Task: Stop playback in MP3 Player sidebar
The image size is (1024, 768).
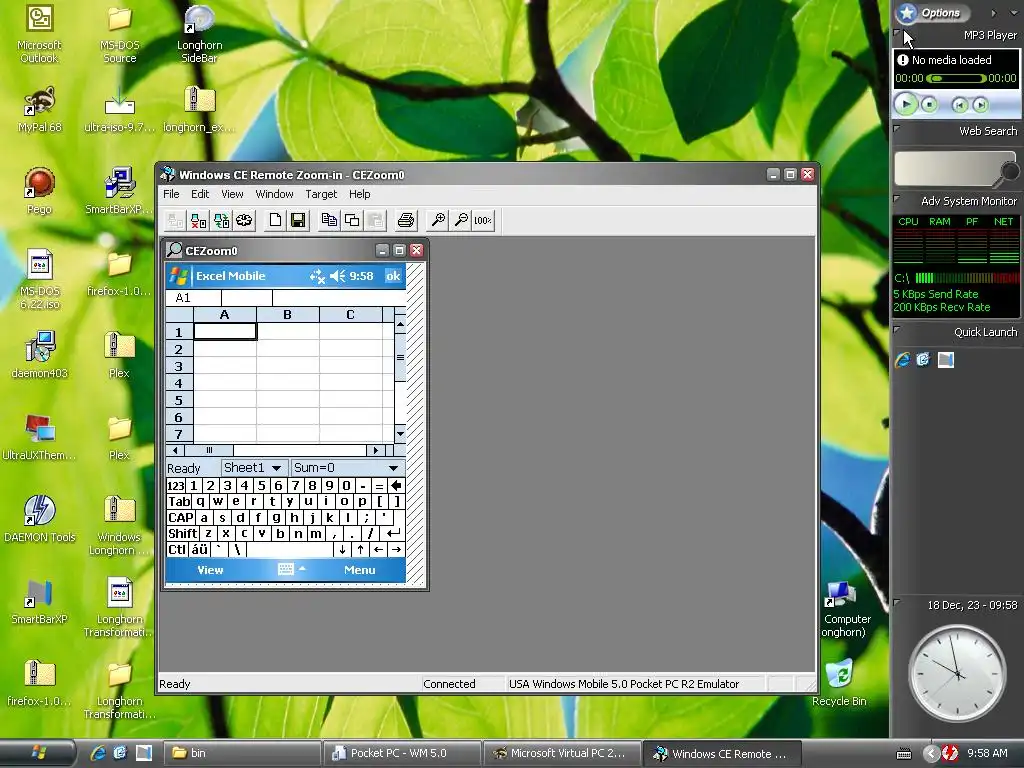Action: pos(929,104)
